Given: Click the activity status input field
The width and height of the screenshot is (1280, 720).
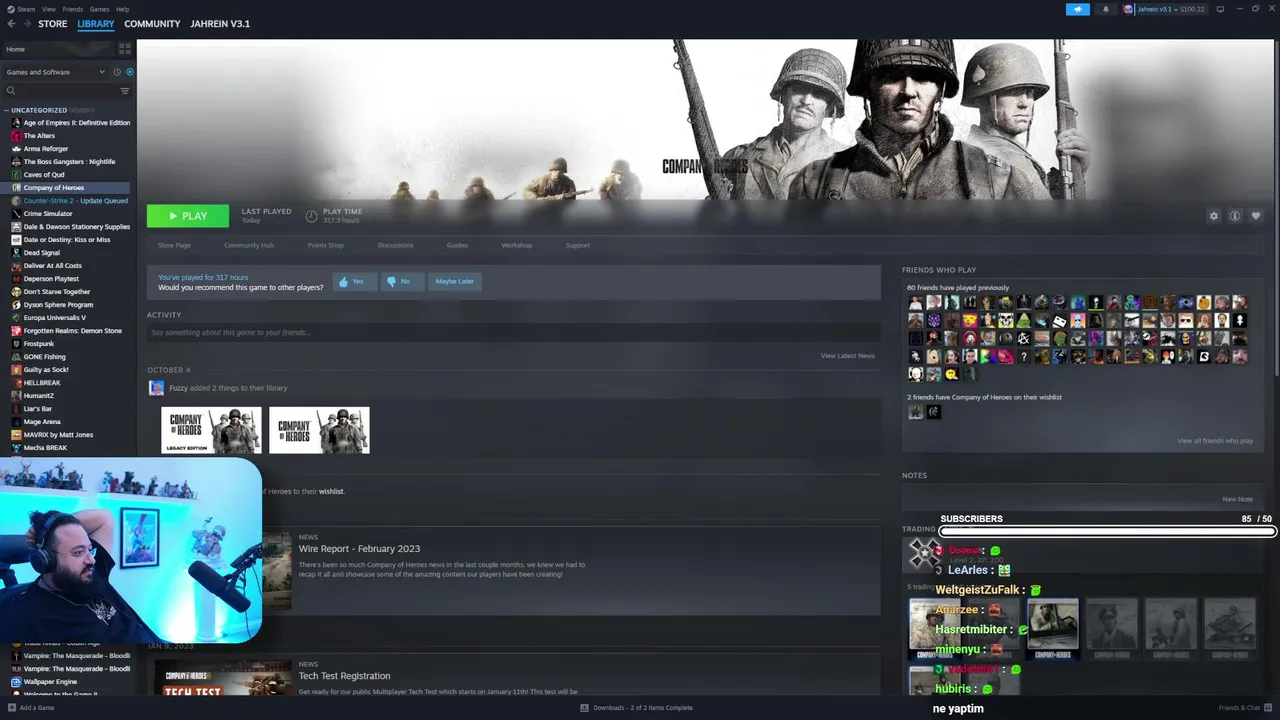Looking at the screenshot, I should click(x=514, y=332).
